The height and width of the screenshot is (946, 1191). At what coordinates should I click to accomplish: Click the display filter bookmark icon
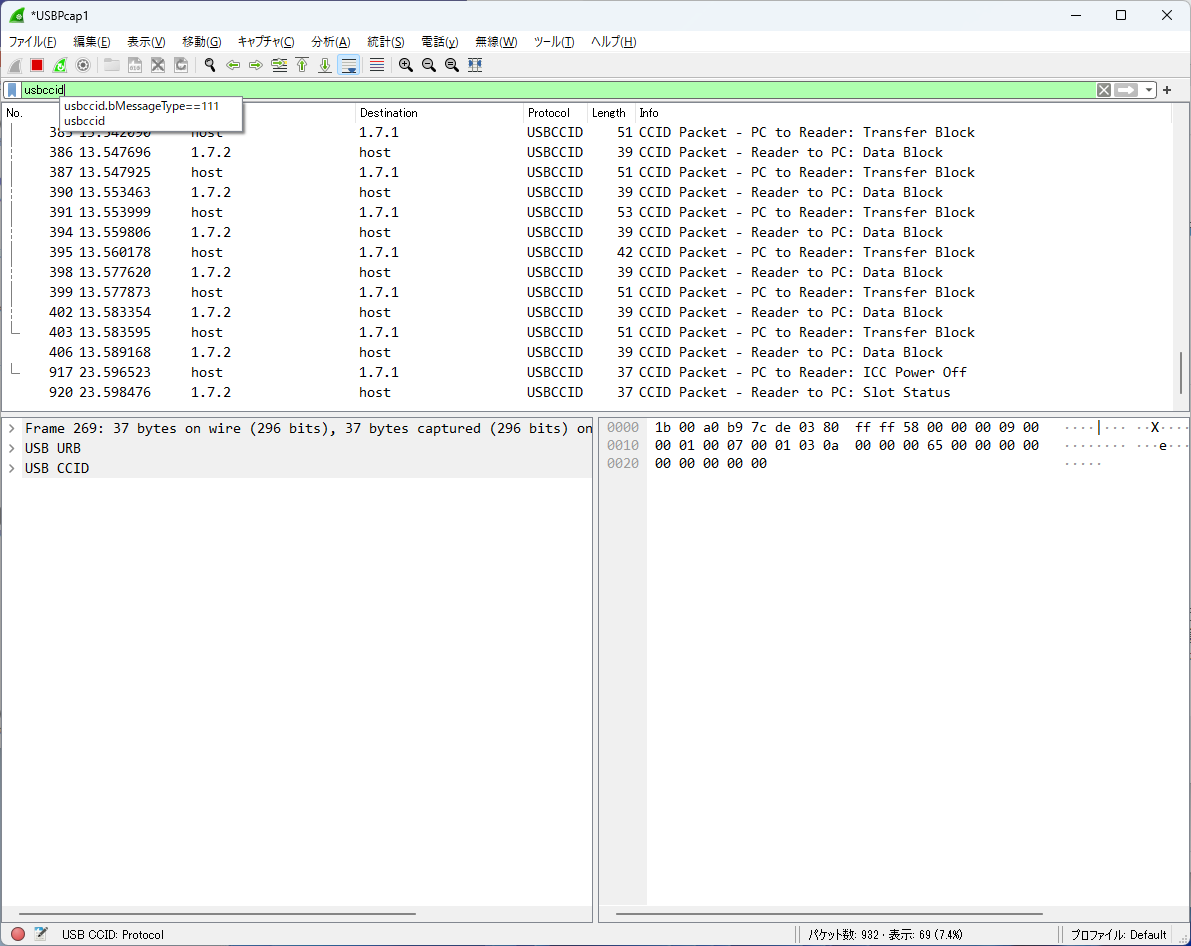(x=11, y=90)
